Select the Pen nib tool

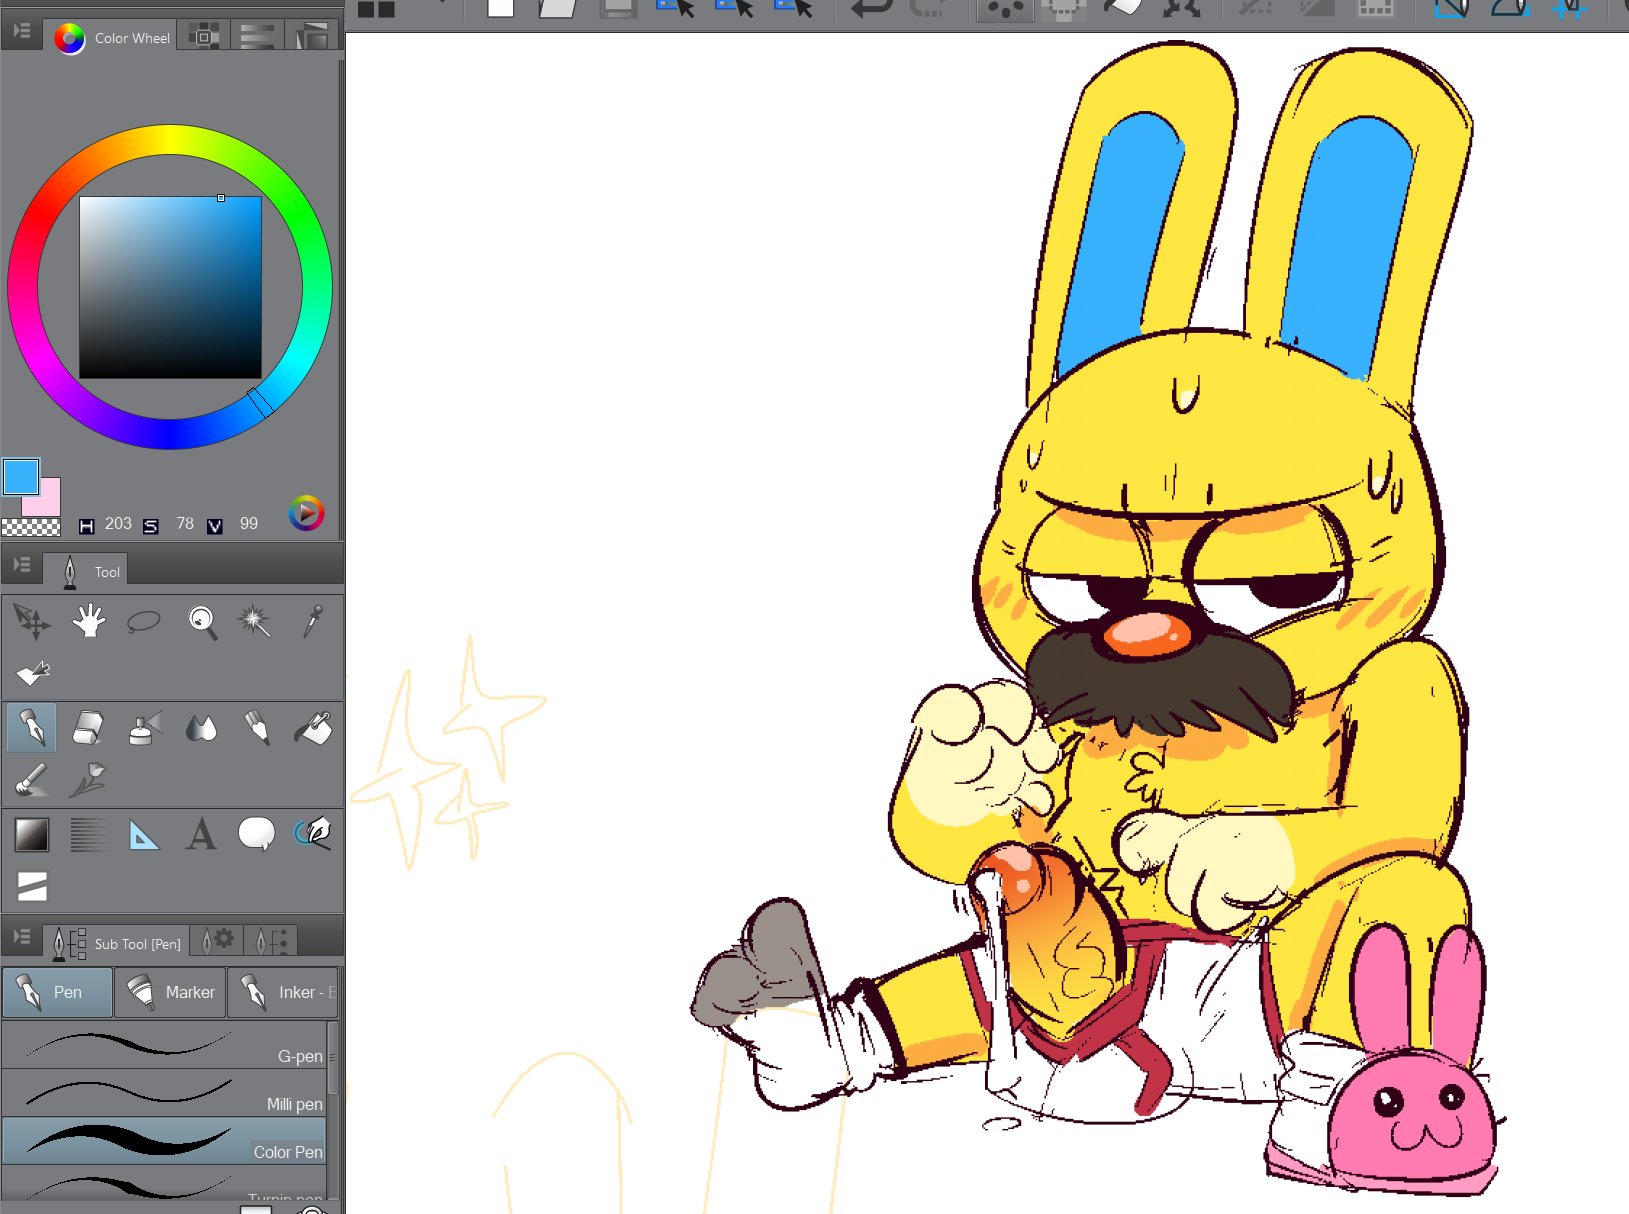pyautogui.click(x=31, y=727)
